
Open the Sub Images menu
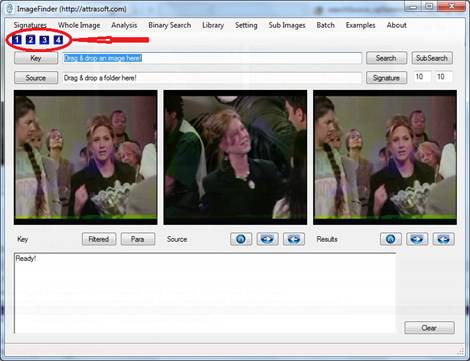[x=287, y=25]
